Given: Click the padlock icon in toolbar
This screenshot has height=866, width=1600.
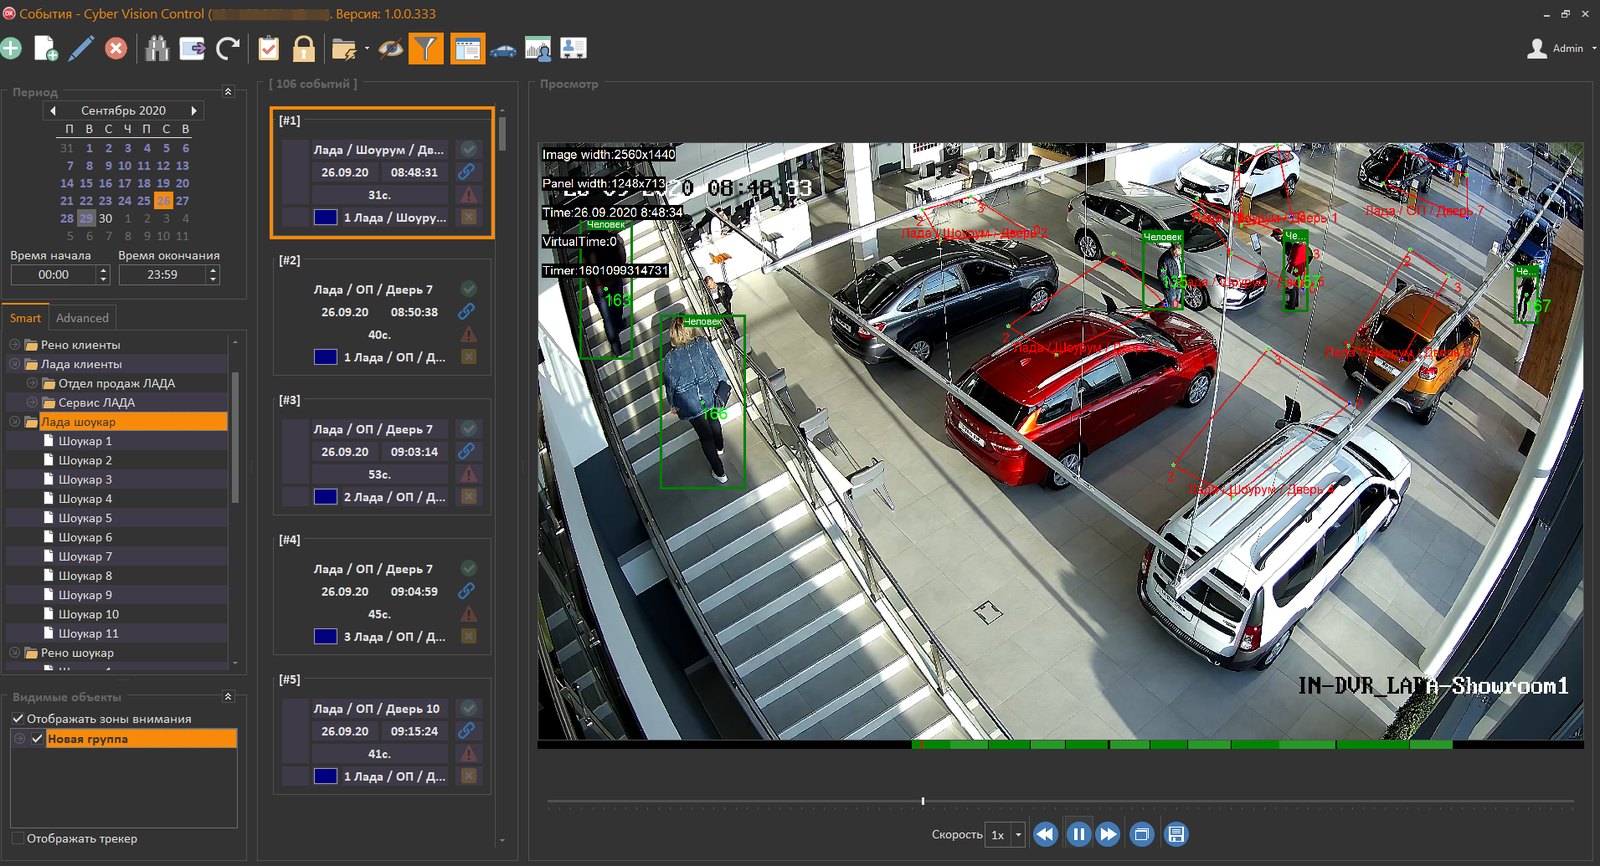Looking at the screenshot, I should click(x=304, y=48).
